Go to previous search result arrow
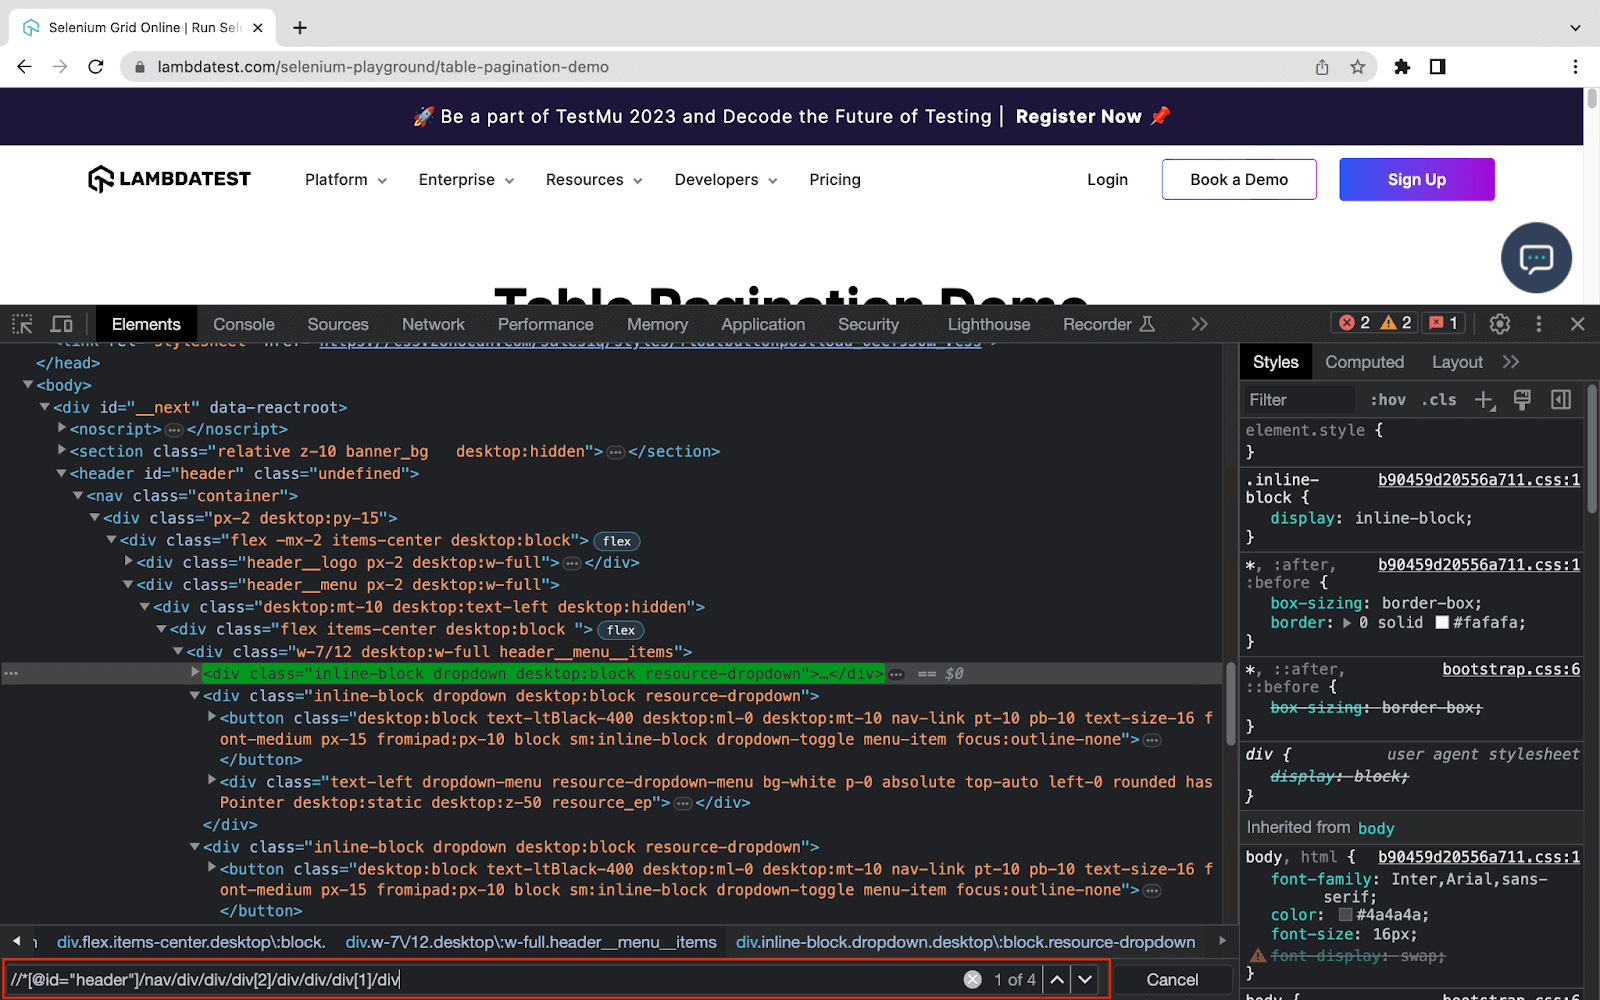The height and width of the screenshot is (1000, 1600). tap(1057, 980)
